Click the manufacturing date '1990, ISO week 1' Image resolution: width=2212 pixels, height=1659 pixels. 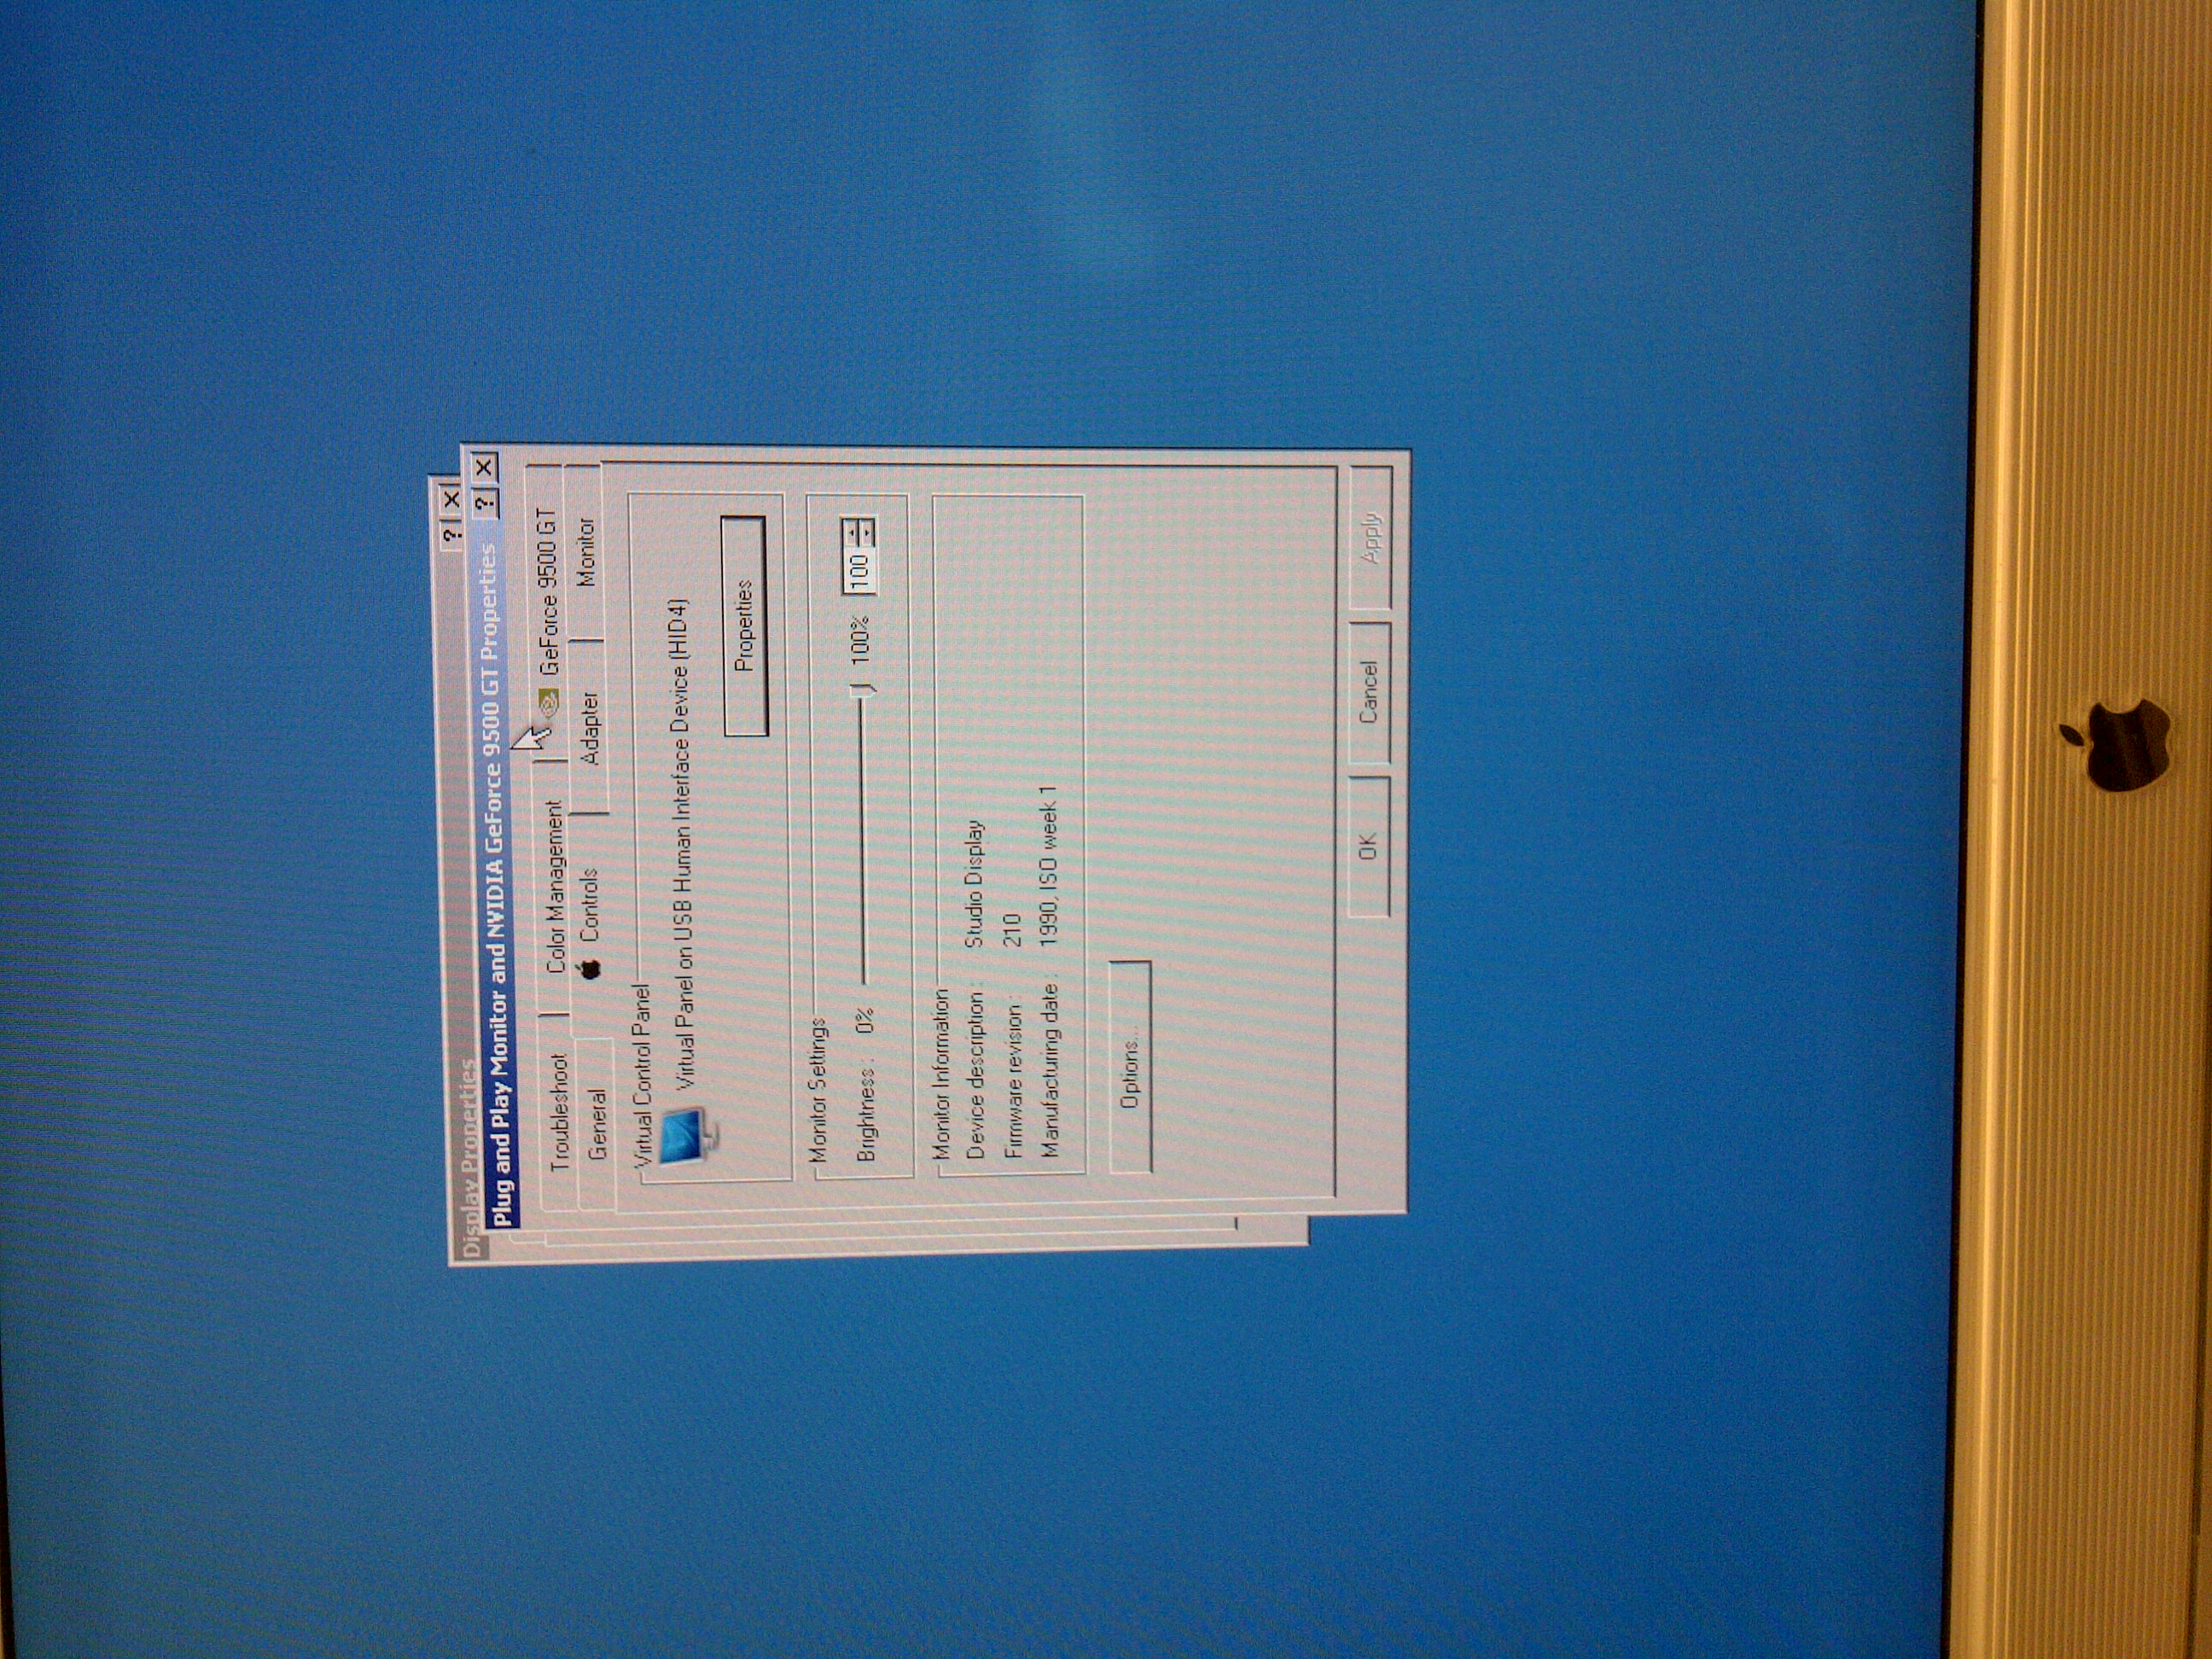(1048, 866)
